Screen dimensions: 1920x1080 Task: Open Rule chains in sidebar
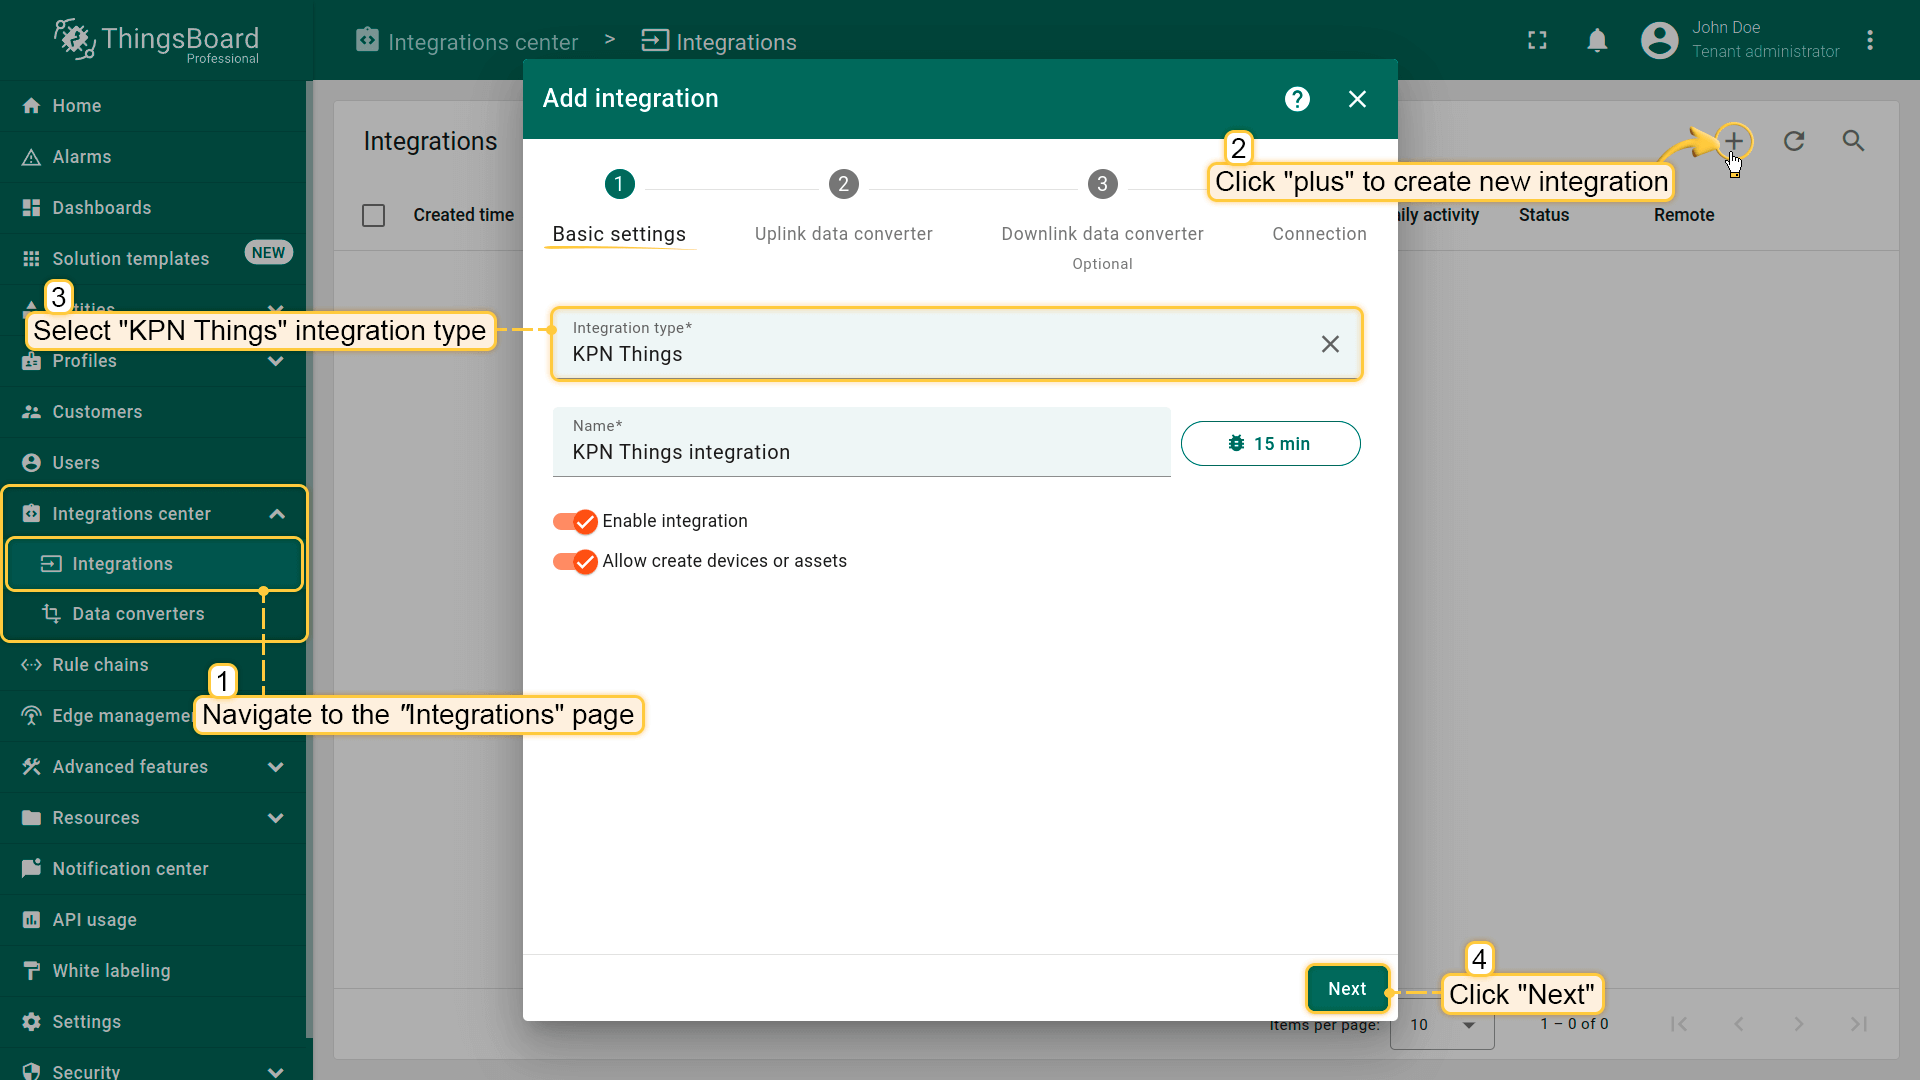(100, 665)
